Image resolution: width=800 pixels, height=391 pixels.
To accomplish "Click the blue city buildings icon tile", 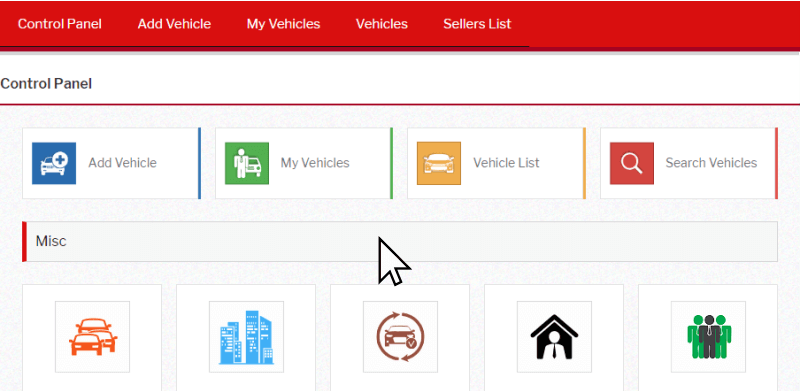I will (246, 337).
